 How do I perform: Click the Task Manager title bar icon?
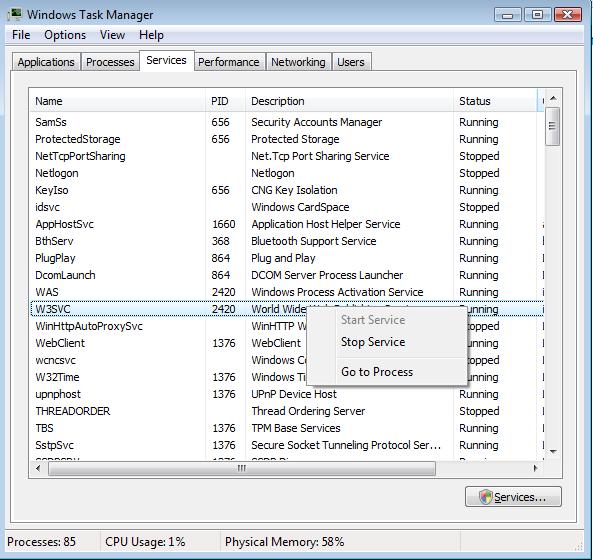tap(15, 14)
